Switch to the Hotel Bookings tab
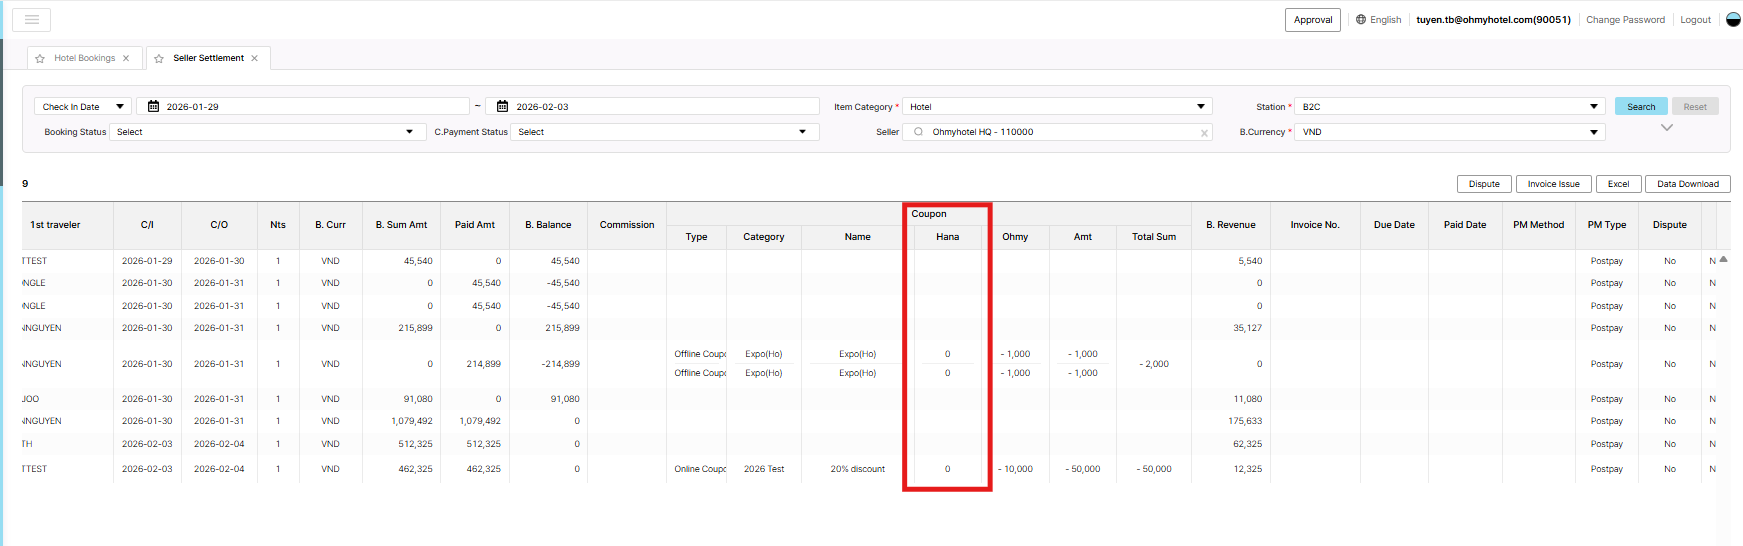This screenshot has height=546, width=1743. click(84, 59)
